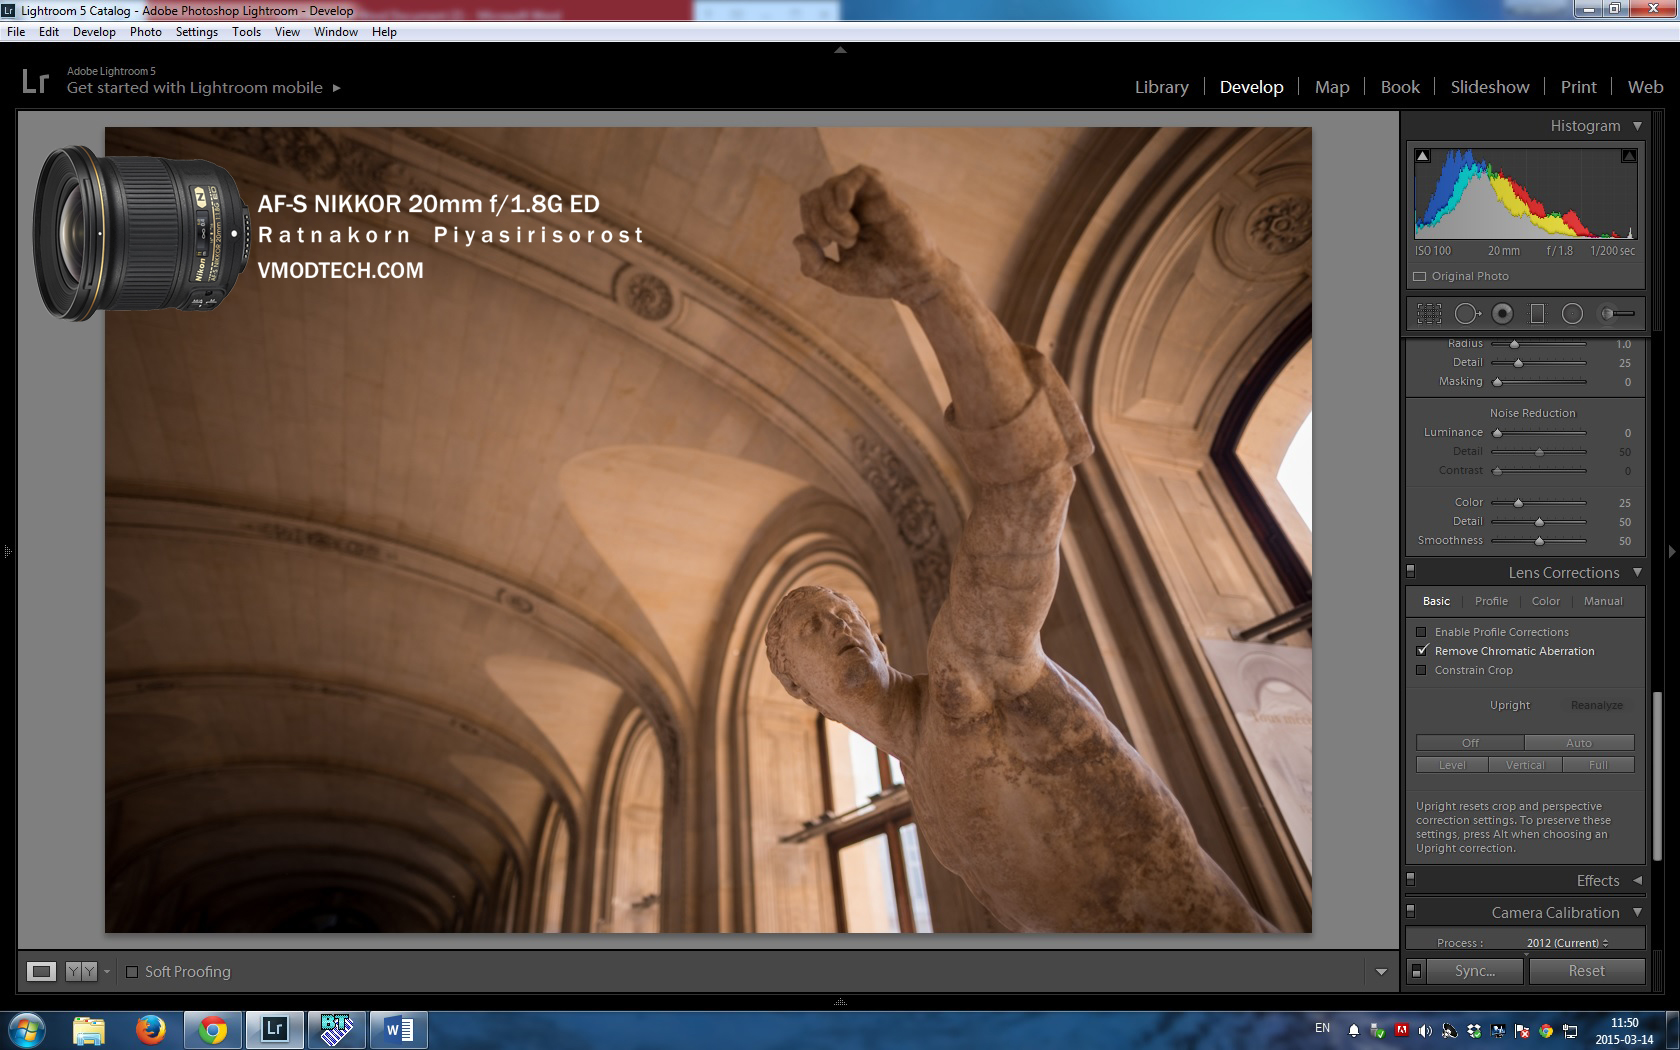Set Upright mode to Vertical
This screenshot has height=1050, width=1680.
tap(1525, 765)
